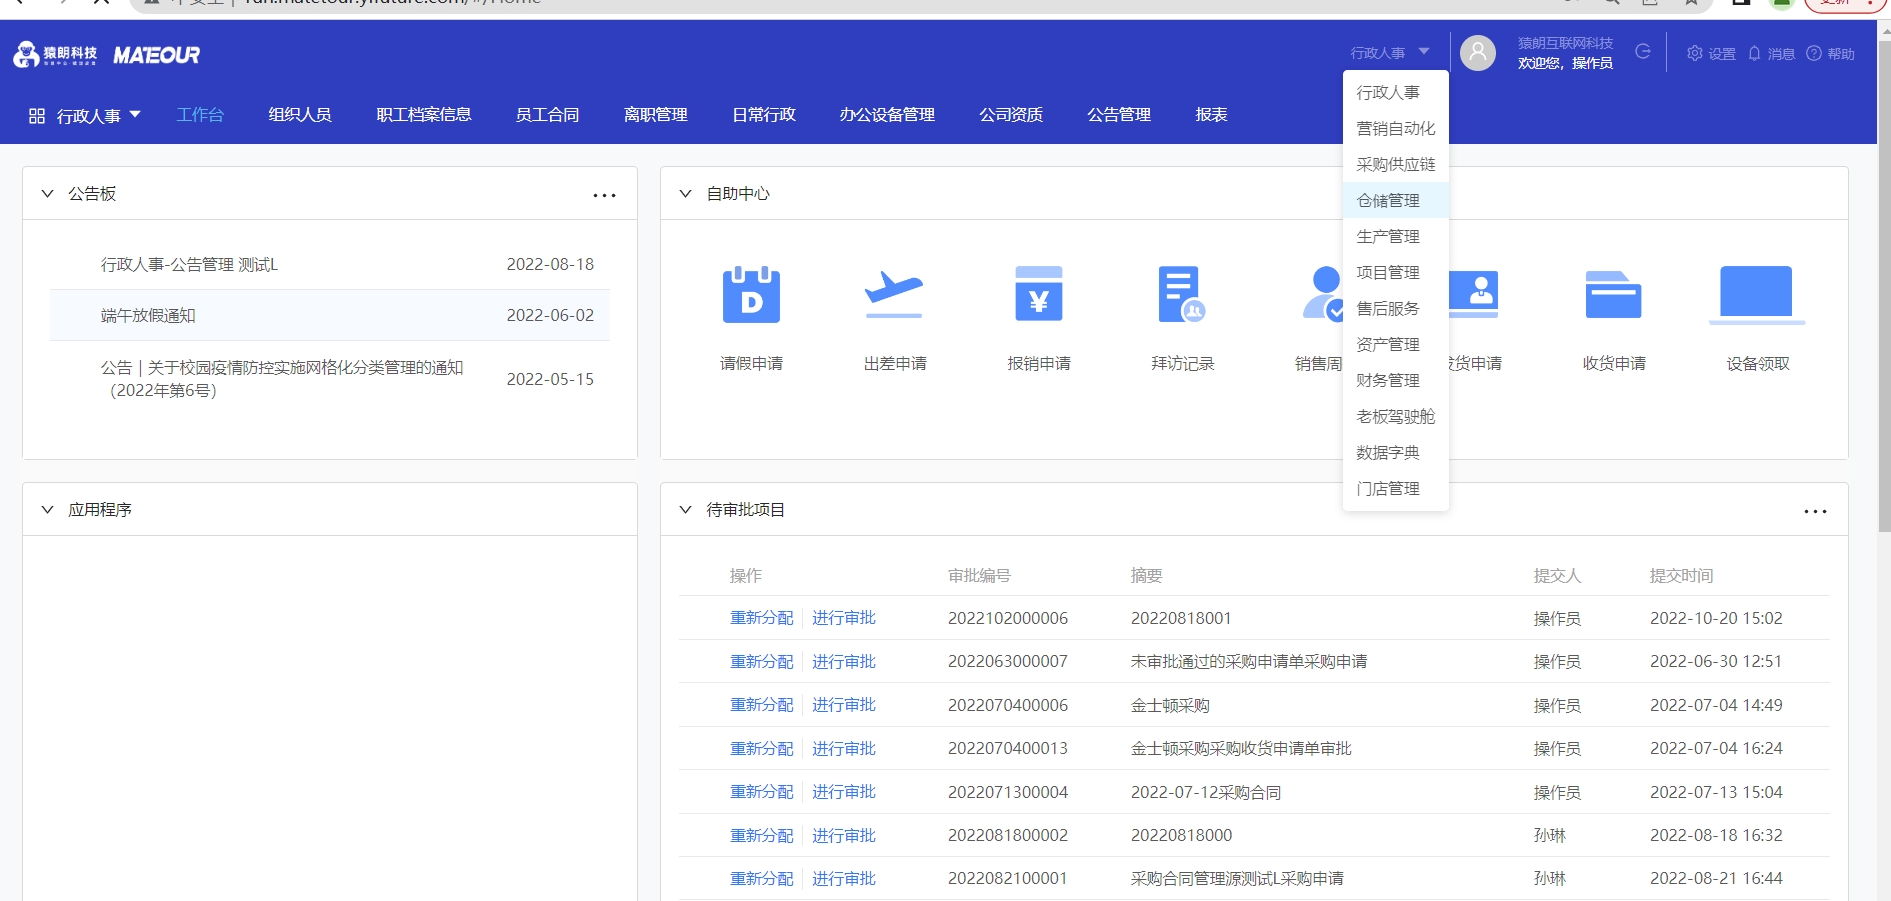Open the 设备领取 laptop icon
The width and height of the screenshot is (1891, 901).
[1757, 295]
